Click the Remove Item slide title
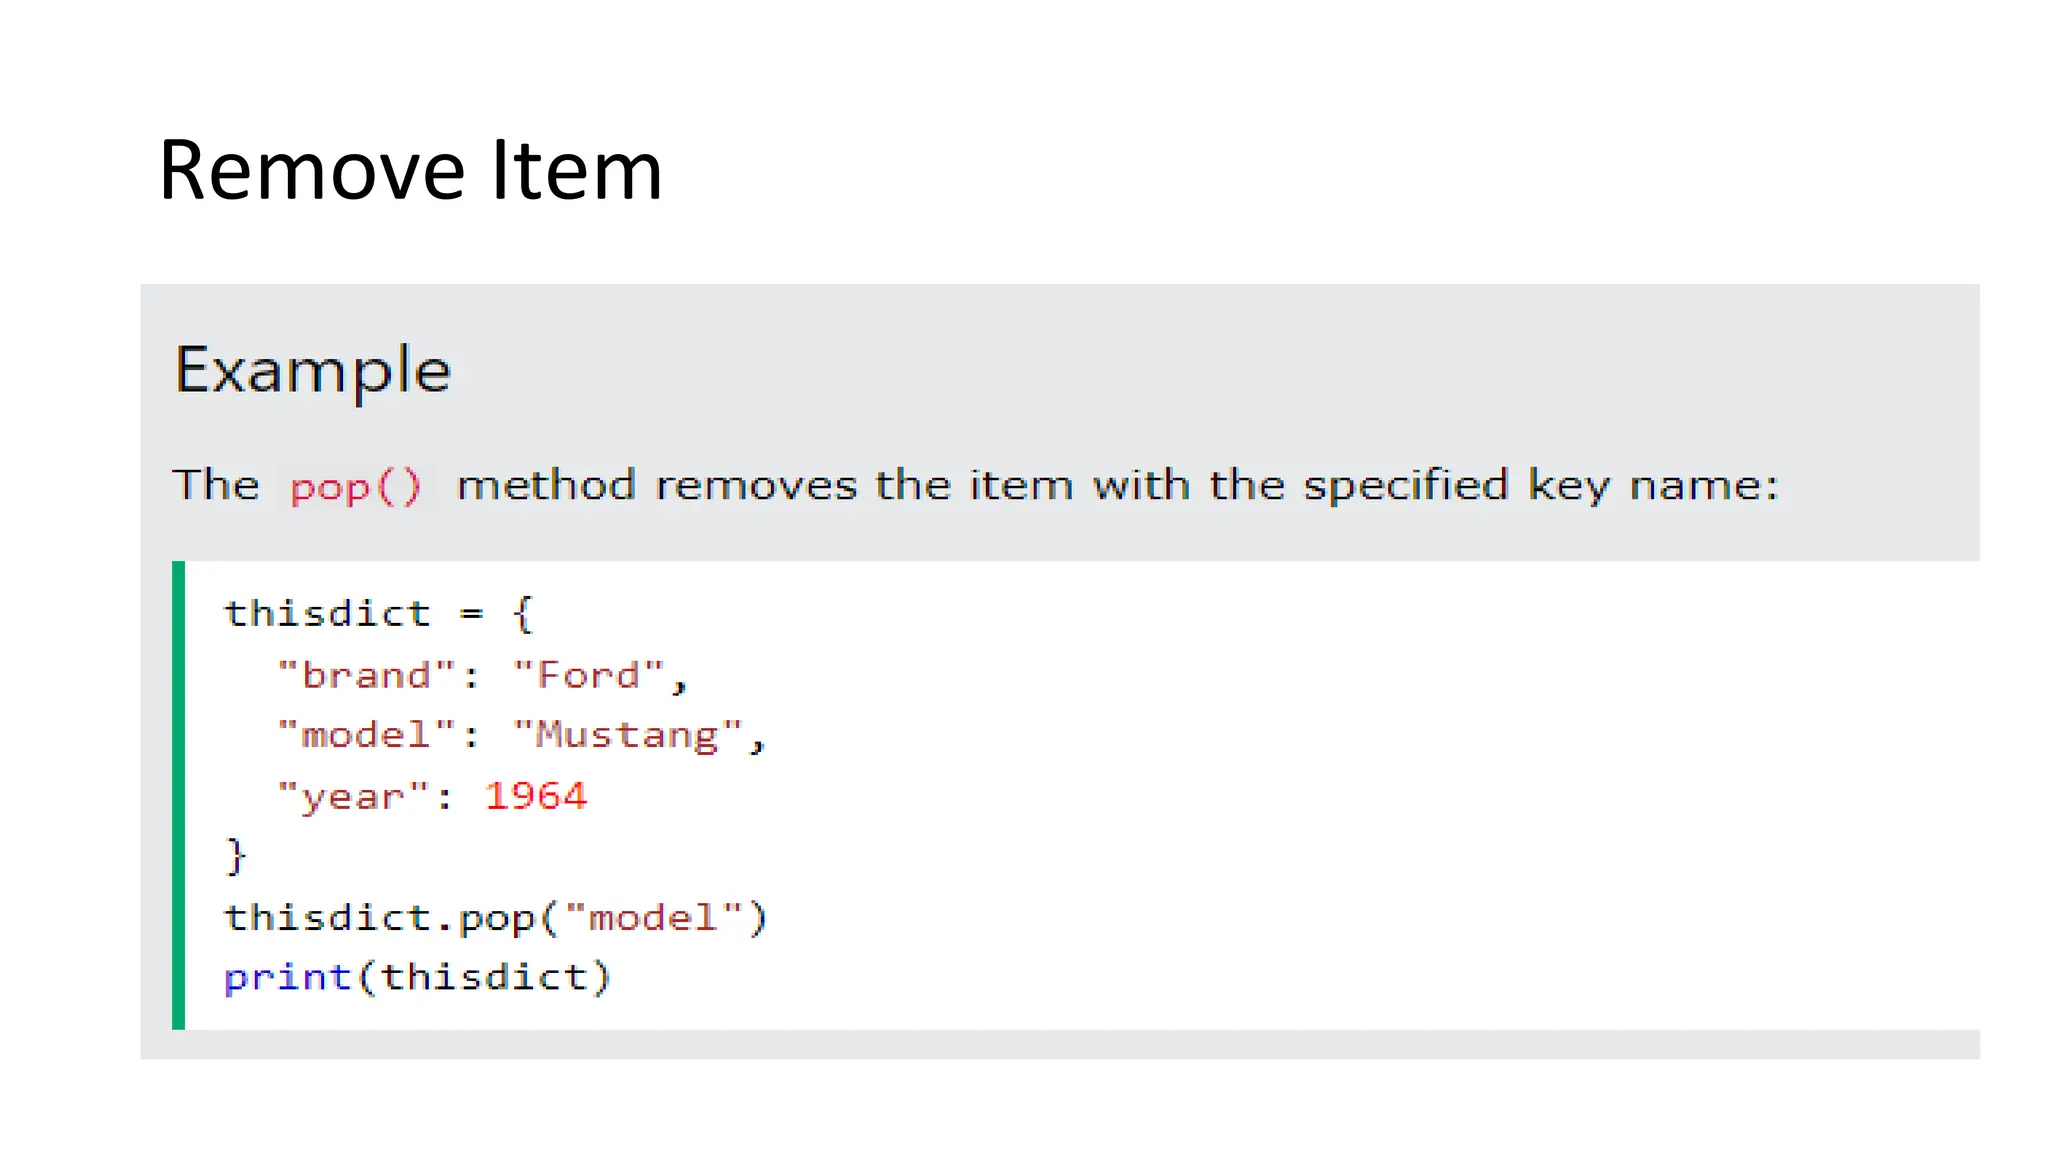This screenshot has height=1152, width=2048. [x=410, y=171]
